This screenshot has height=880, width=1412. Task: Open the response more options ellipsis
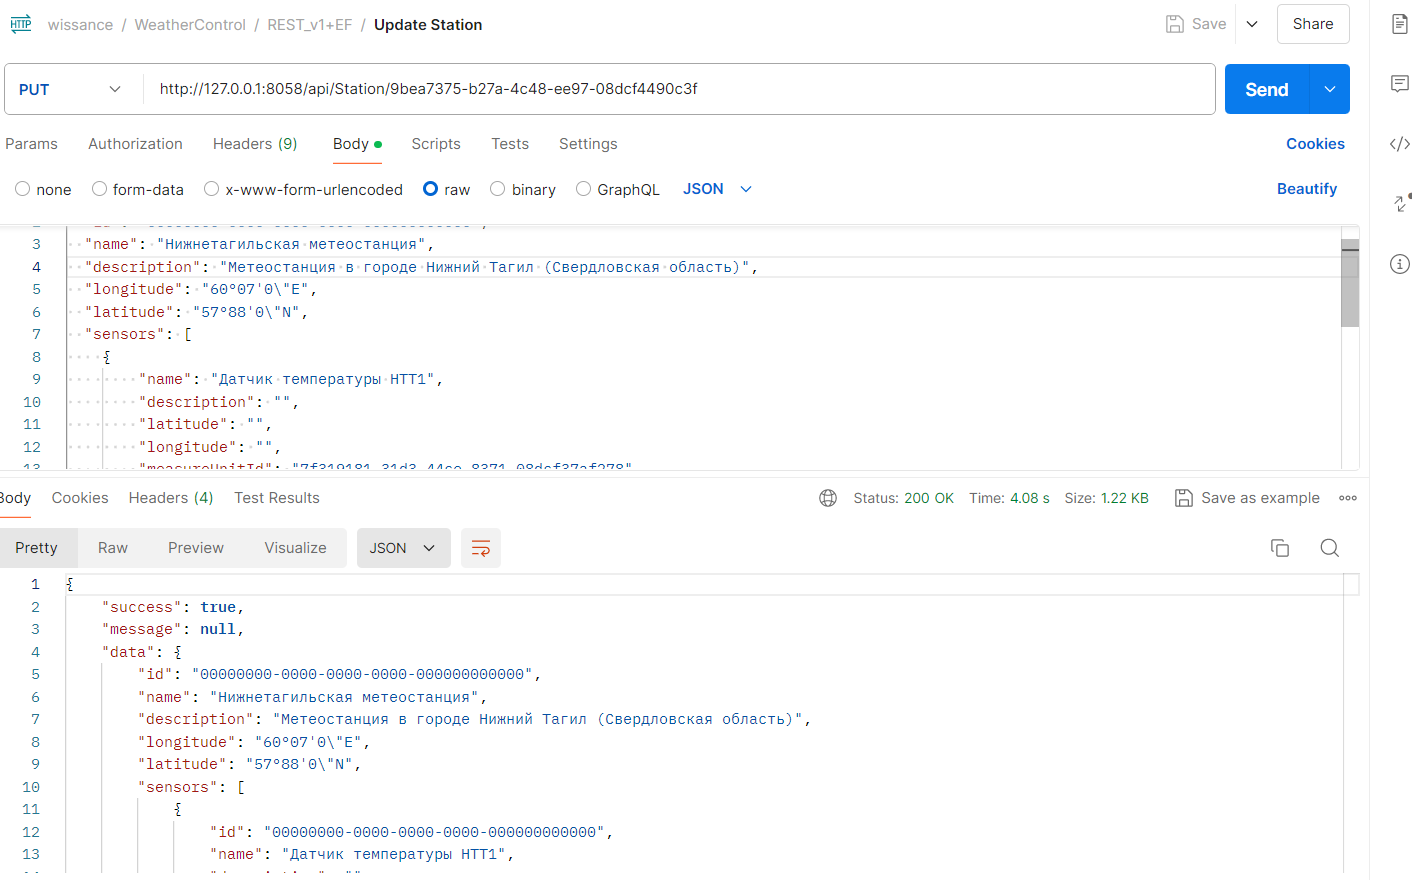(1348, 498)
